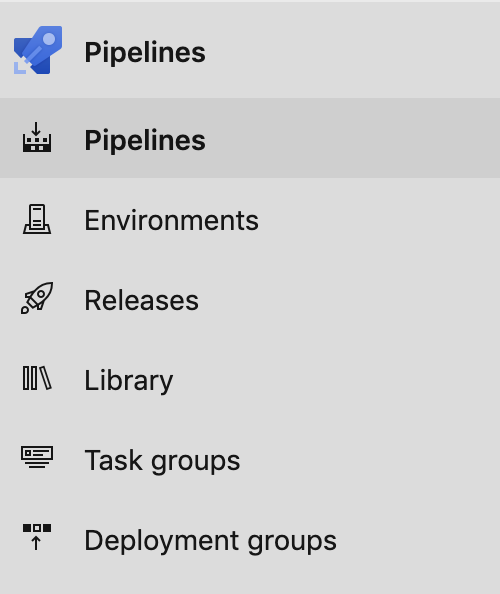The width and height of the screenshot is (500, 594).
Task: Click the Releases rocket icon
Action: 37,298
